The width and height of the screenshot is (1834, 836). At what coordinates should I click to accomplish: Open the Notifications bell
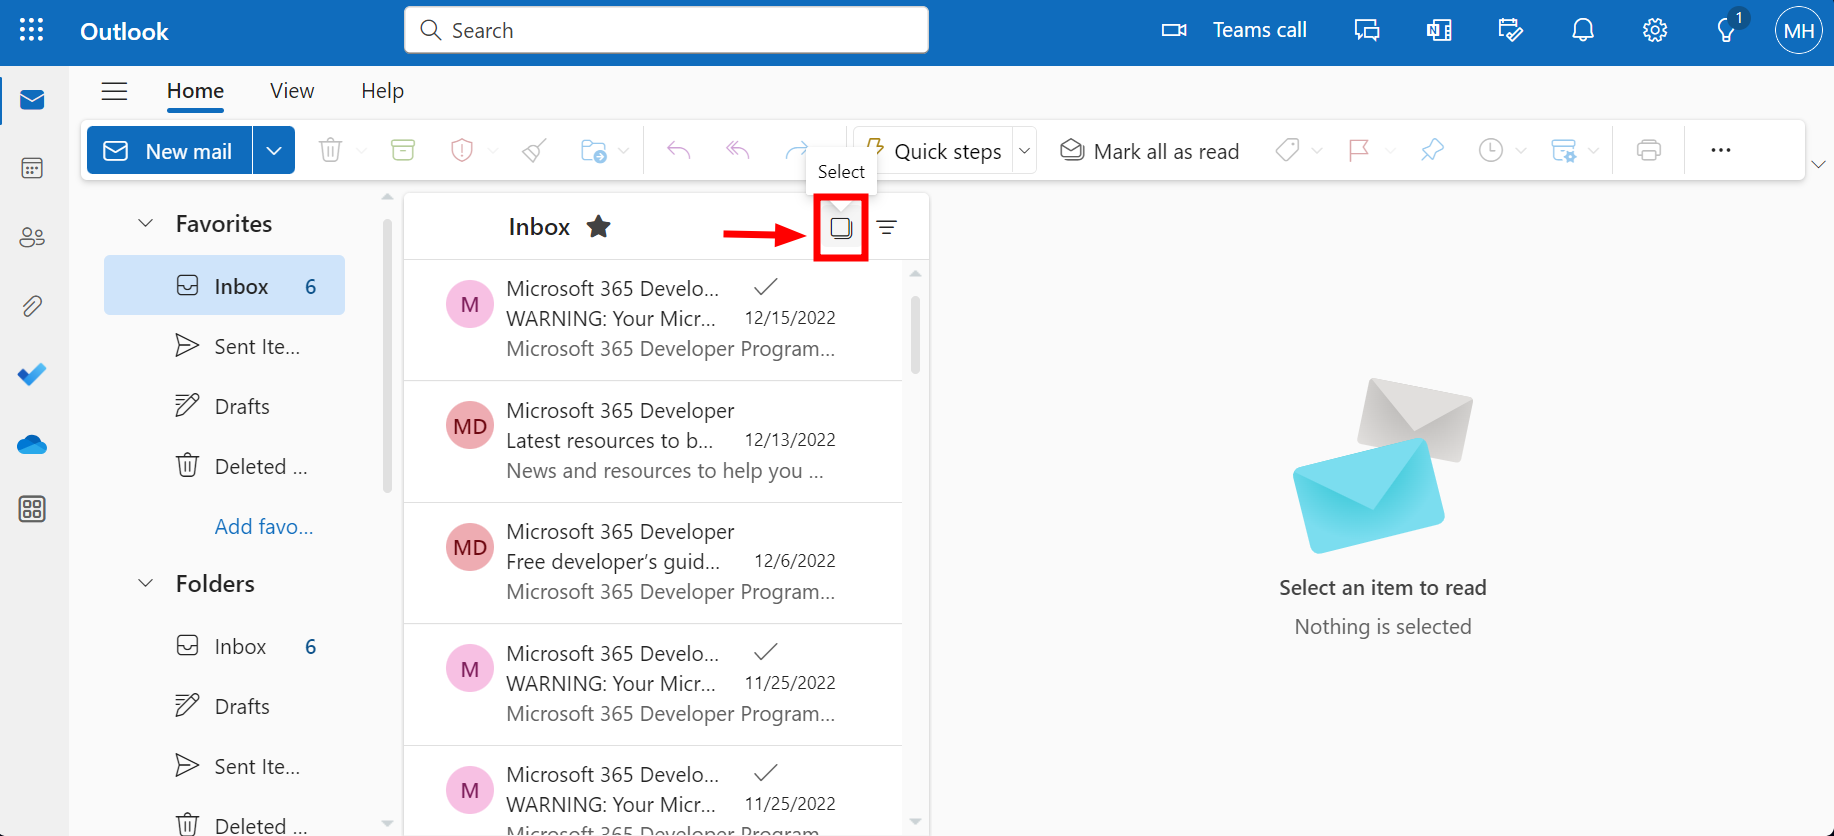[x=1583, y=30]
